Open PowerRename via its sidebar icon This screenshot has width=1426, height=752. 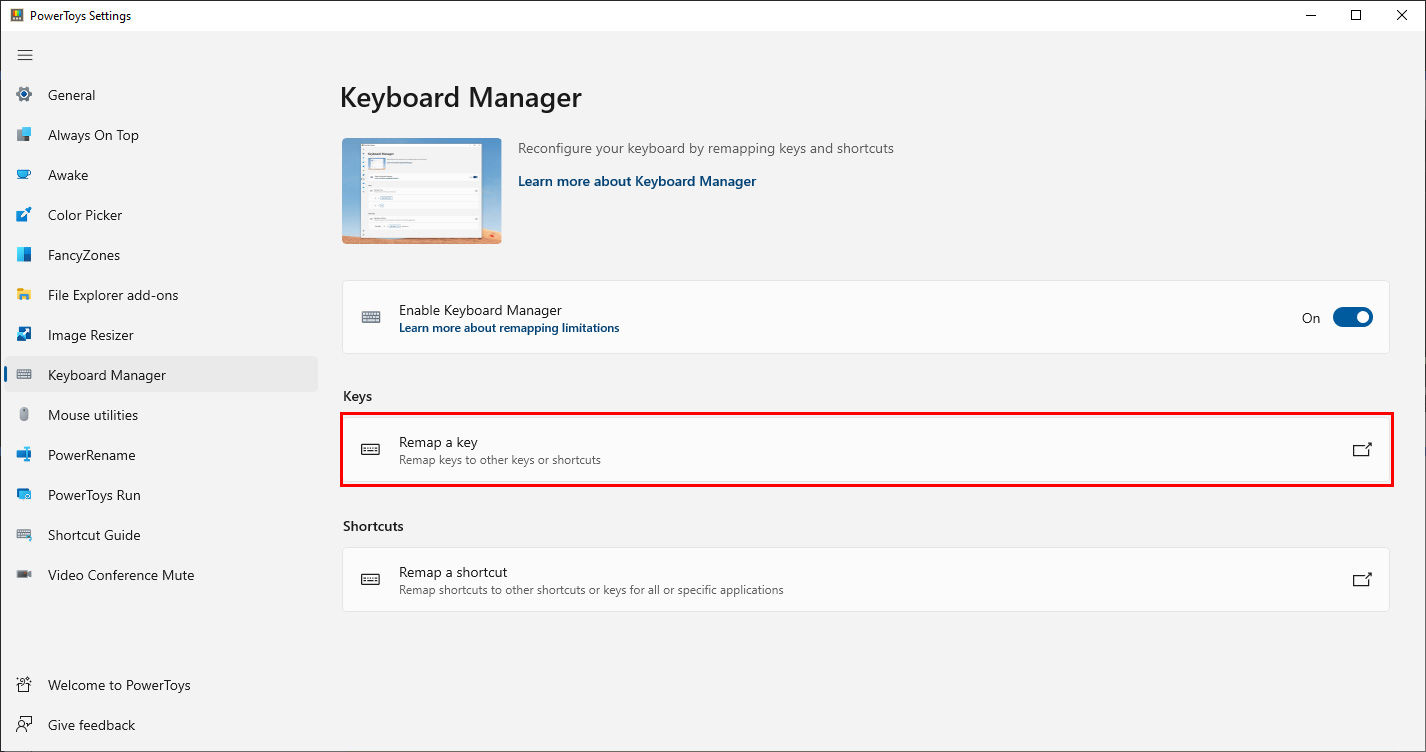(23, 454)
